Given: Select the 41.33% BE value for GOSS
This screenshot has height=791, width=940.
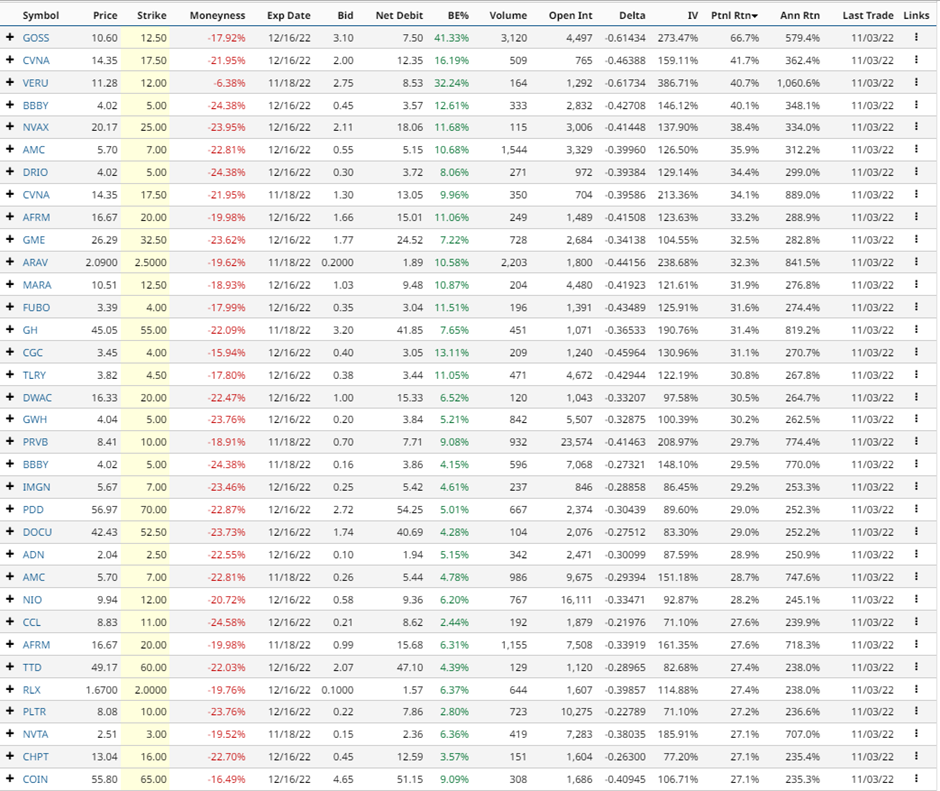Looking at the screenshot, I should tap(451, 38).
